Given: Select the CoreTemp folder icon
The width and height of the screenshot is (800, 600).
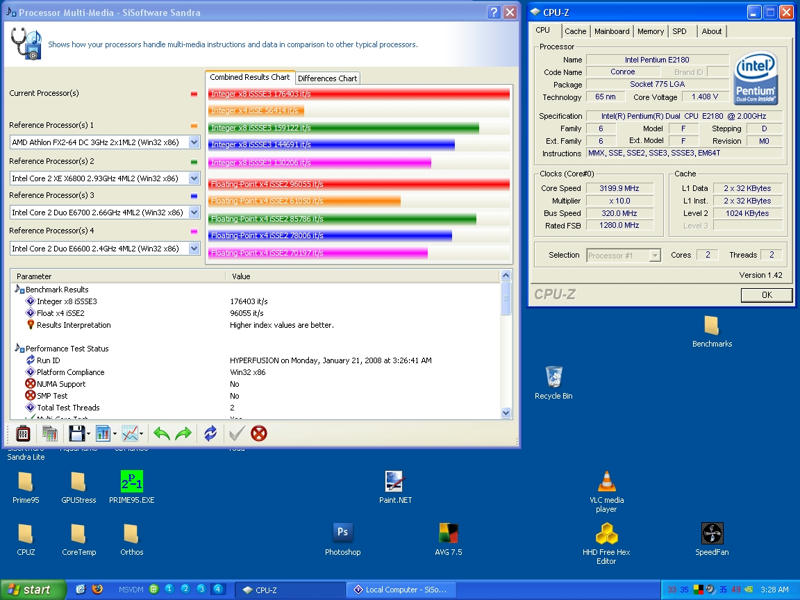Looking at the screenshot, I should coord(79,540).
